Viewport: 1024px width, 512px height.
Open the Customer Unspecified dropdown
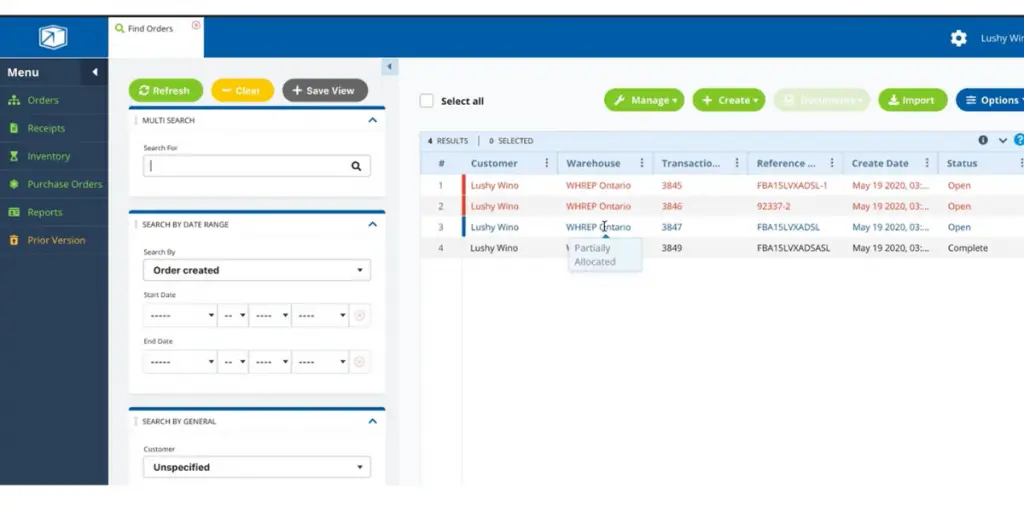[x=257, y=467]
